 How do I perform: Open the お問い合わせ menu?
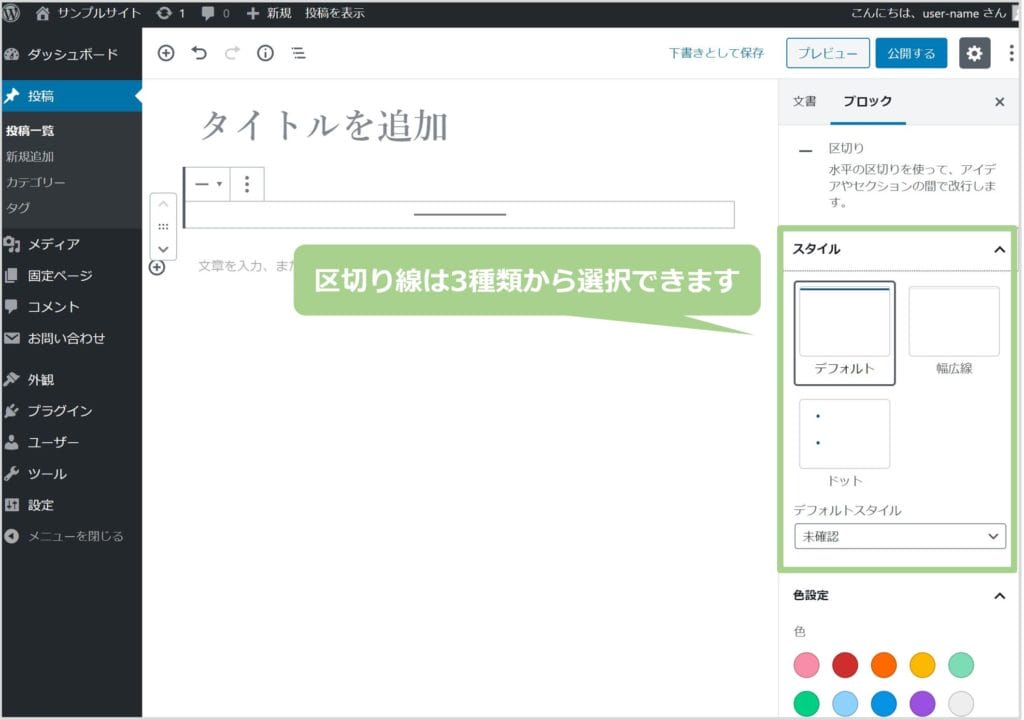pos(71,338)
